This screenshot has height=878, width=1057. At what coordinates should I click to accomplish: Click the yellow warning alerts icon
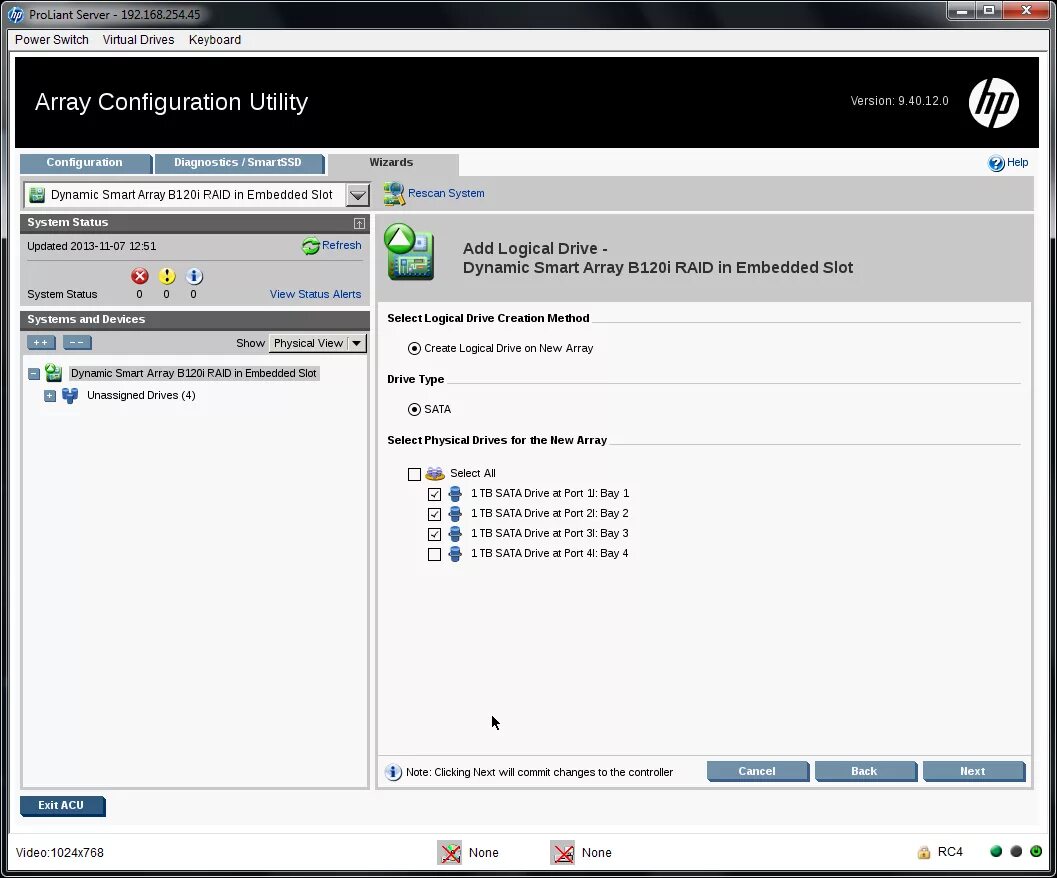click(x=167, y=276)
